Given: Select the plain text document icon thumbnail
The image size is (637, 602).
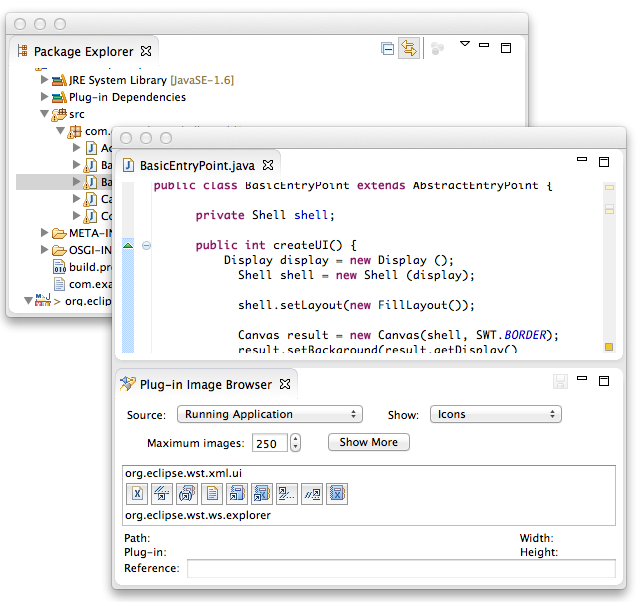Looking at the screenshot, I should click(212, 494).
